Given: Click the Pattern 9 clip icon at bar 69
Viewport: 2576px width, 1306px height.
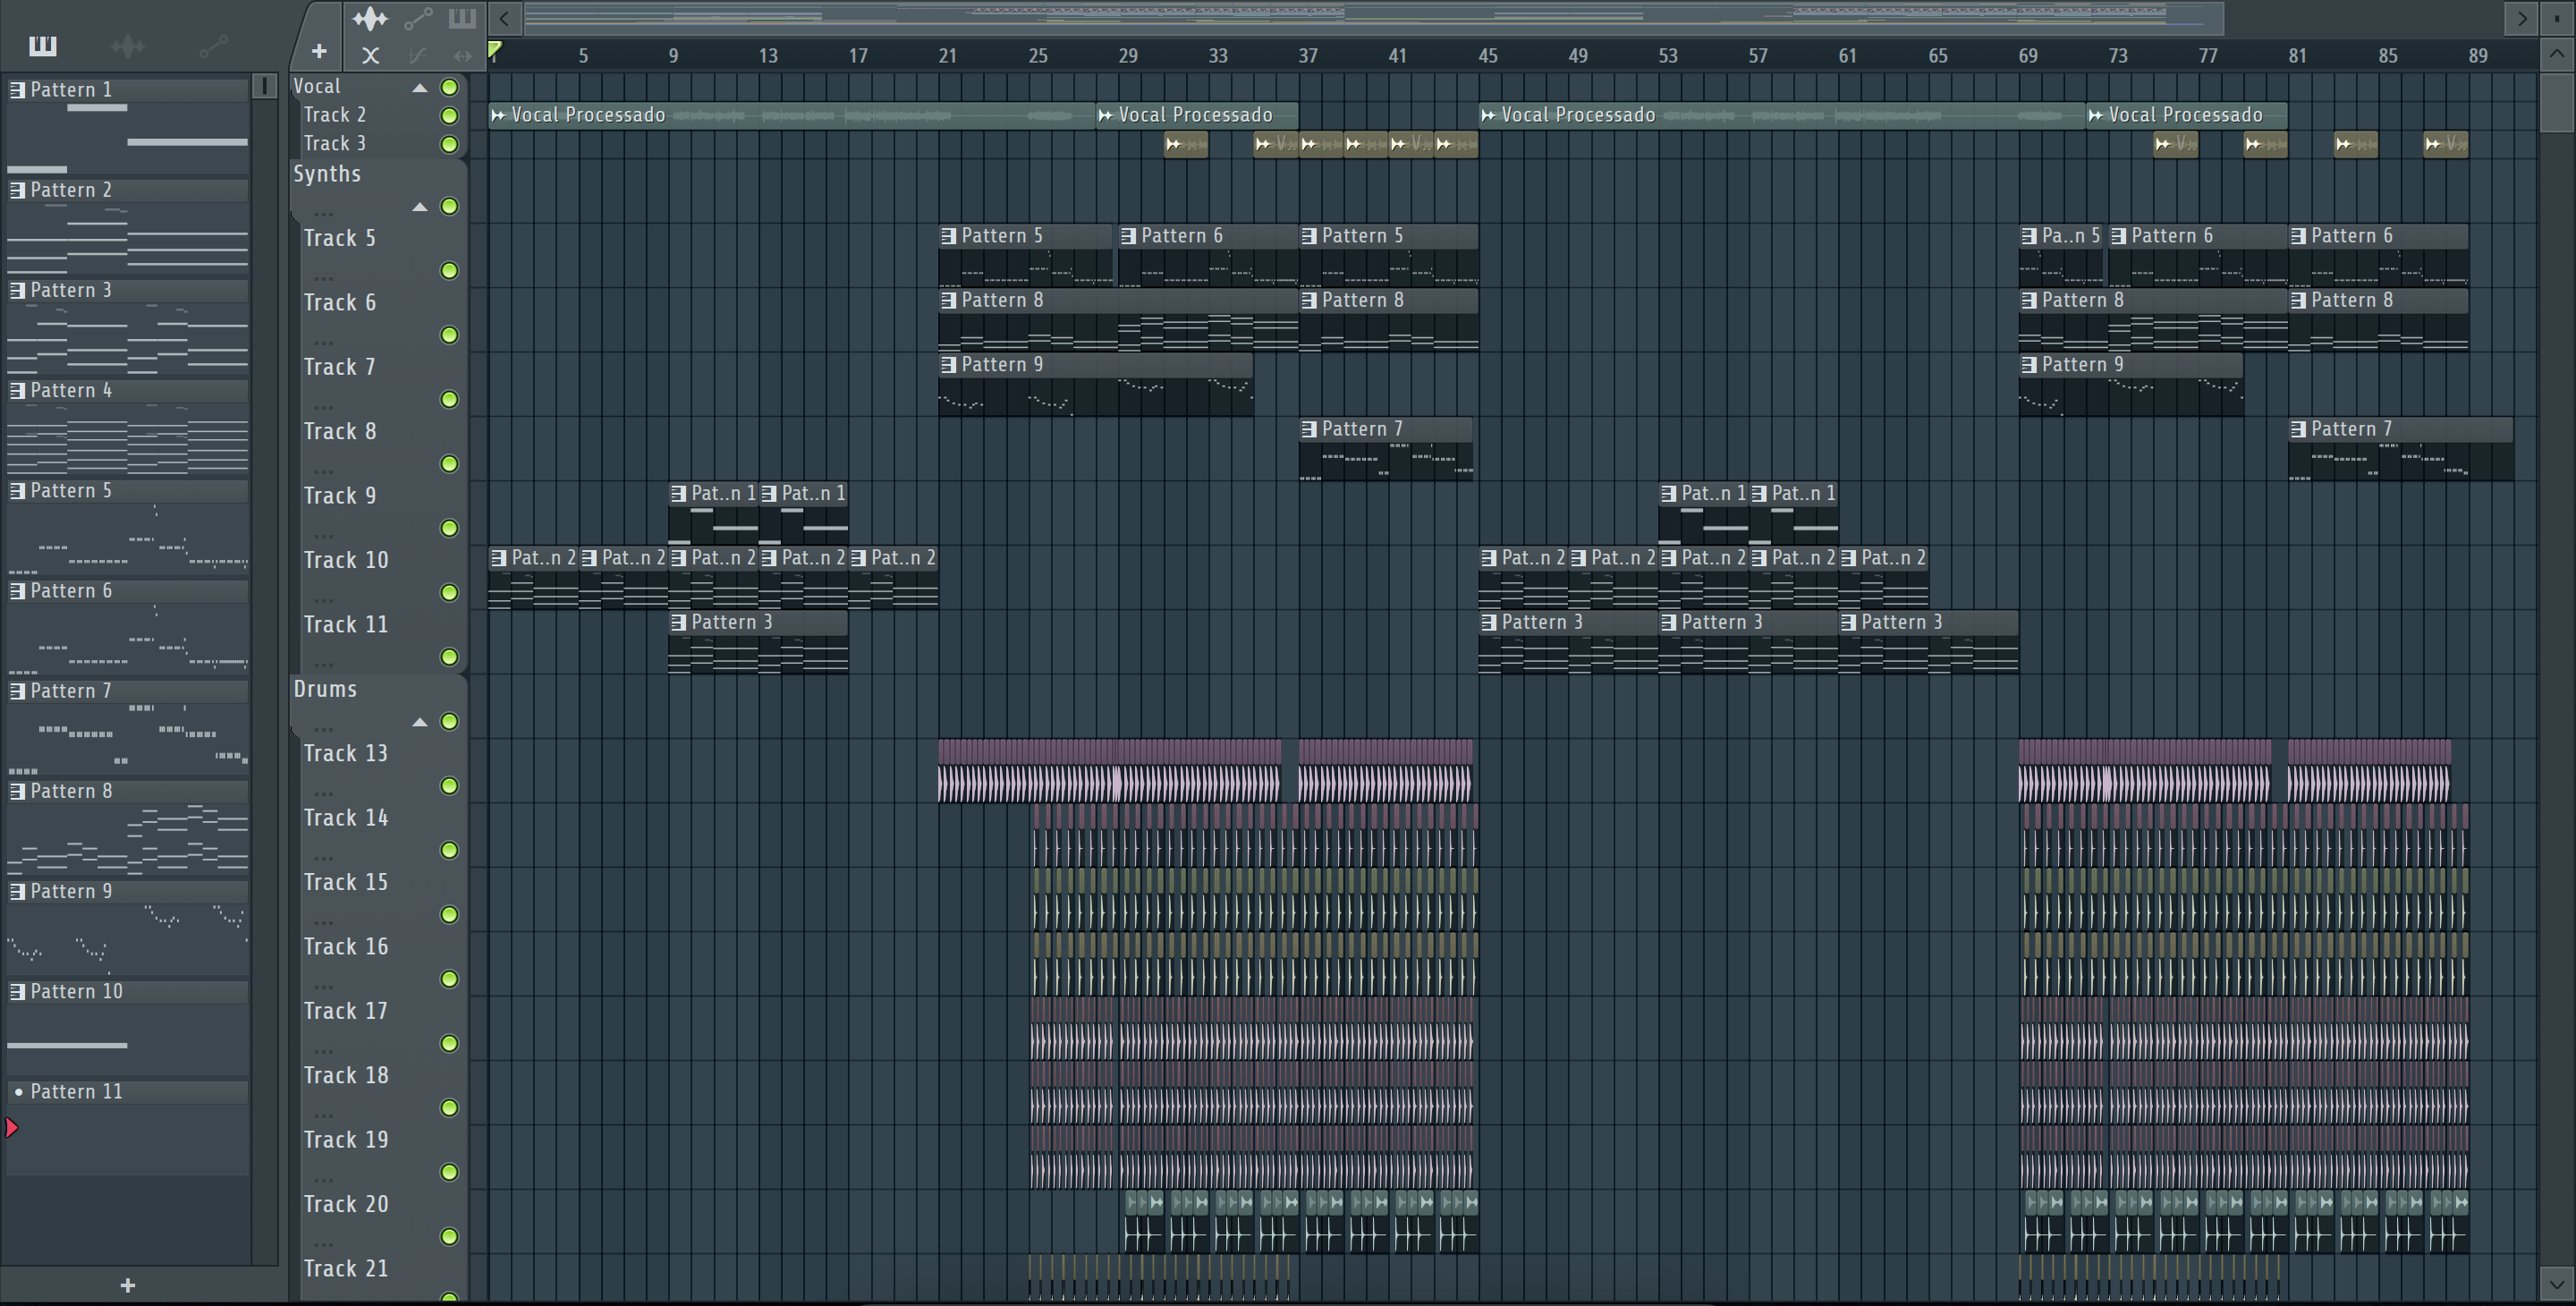Looking at the screenshot, I should pos(2028,366).
